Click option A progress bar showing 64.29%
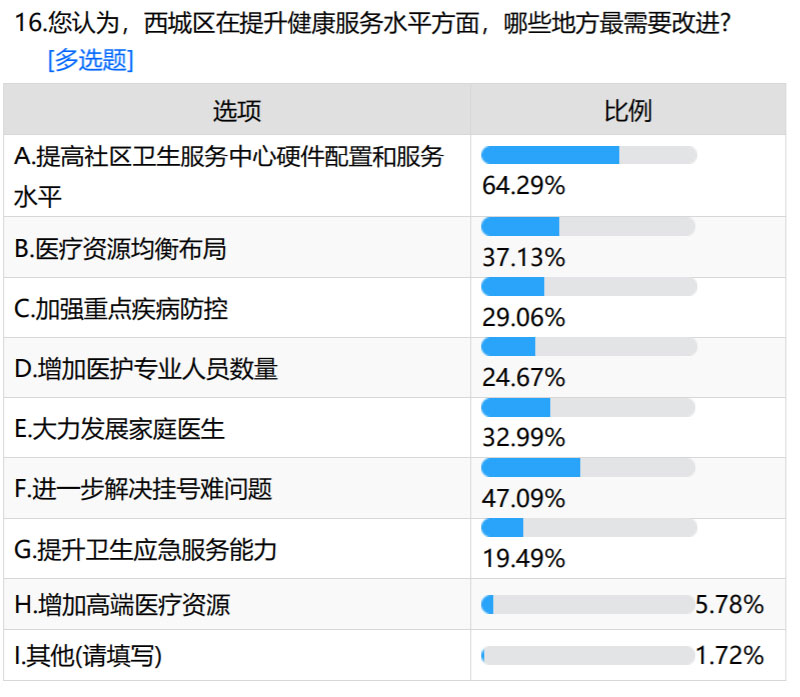800x697 pixels. click(589, 155)
